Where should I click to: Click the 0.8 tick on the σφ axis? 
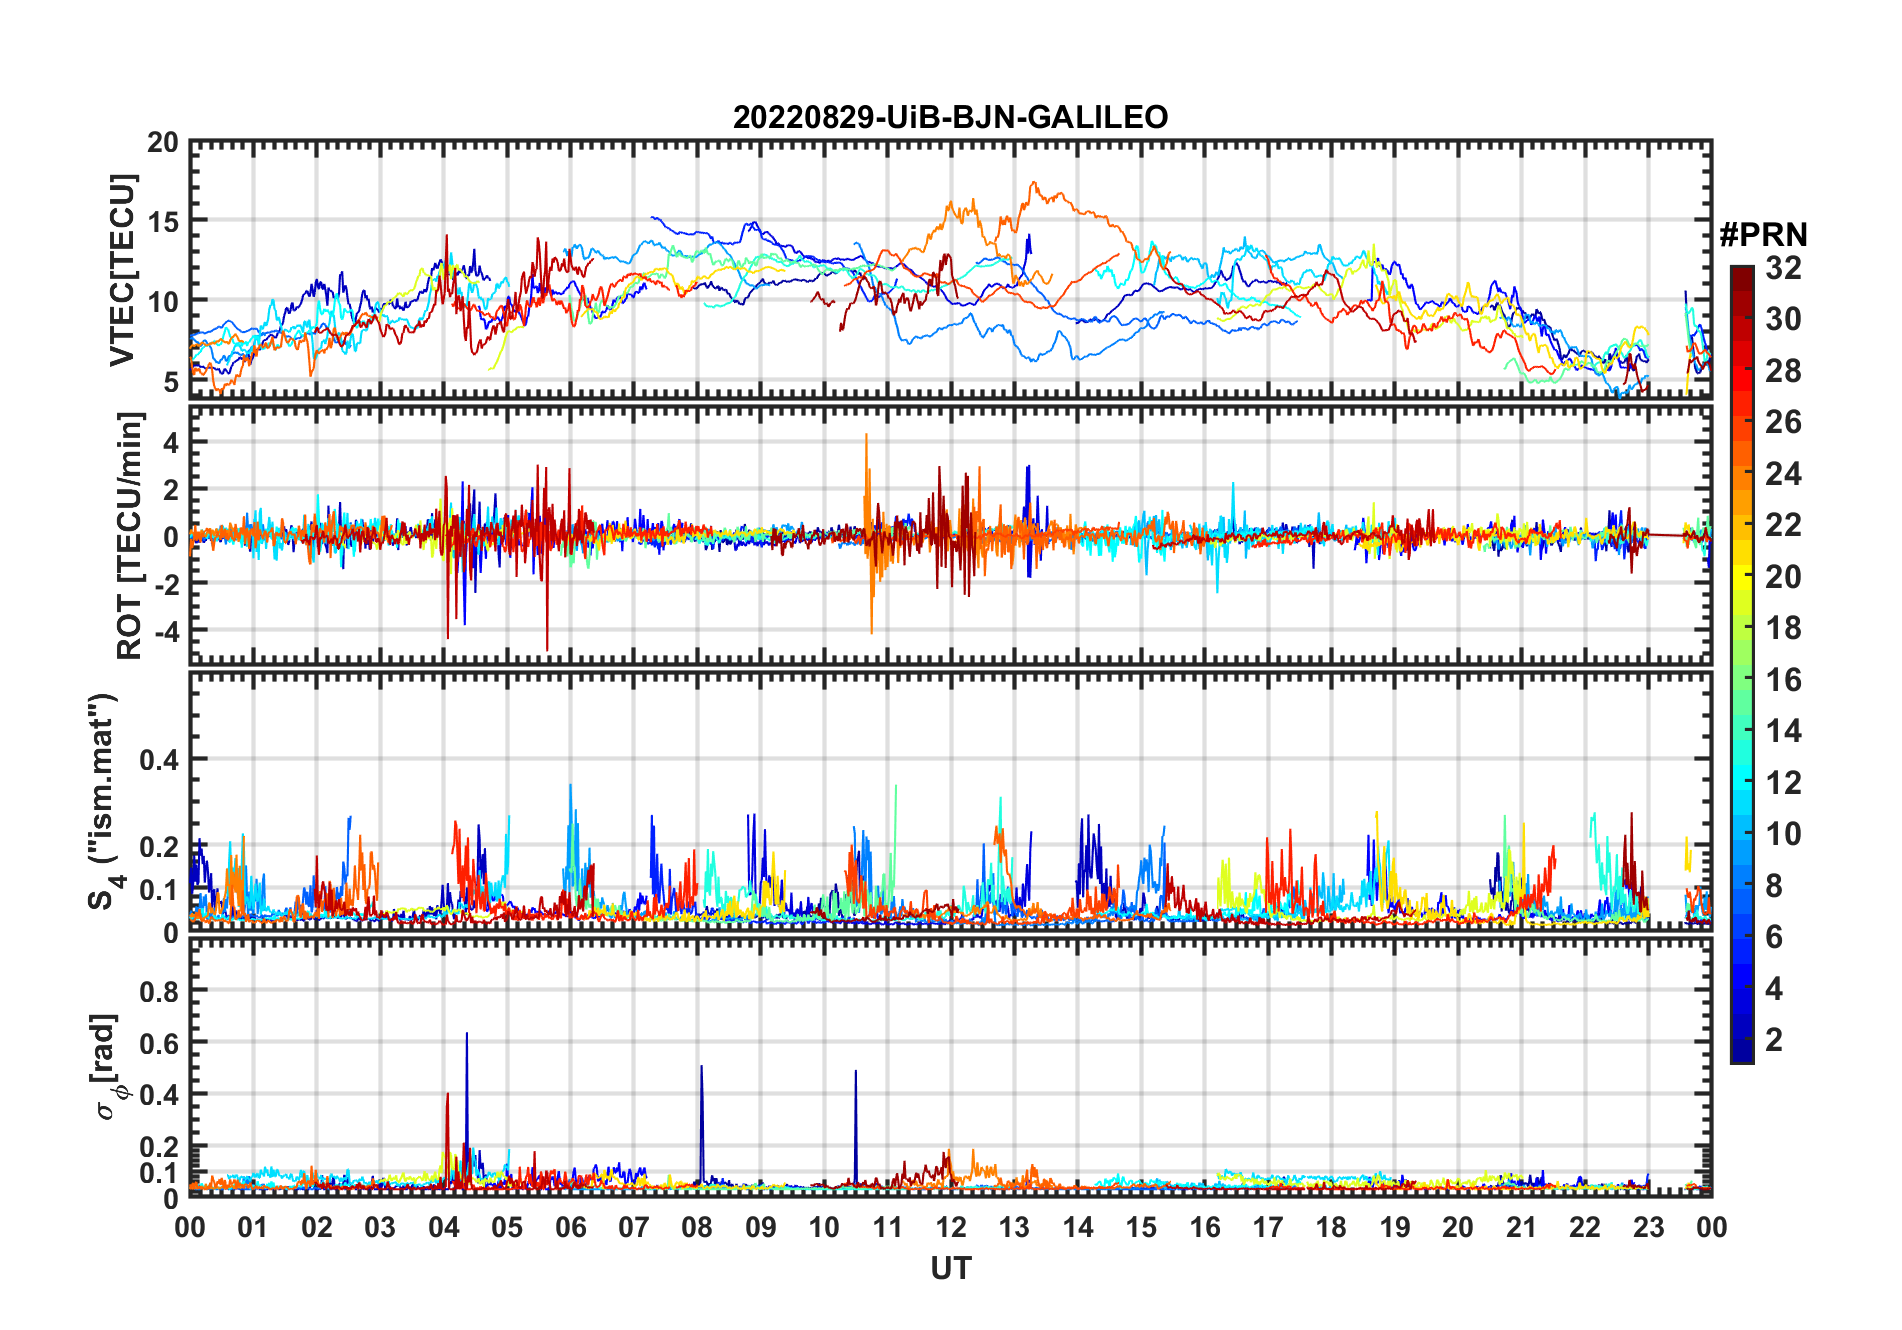click(159, 992)
